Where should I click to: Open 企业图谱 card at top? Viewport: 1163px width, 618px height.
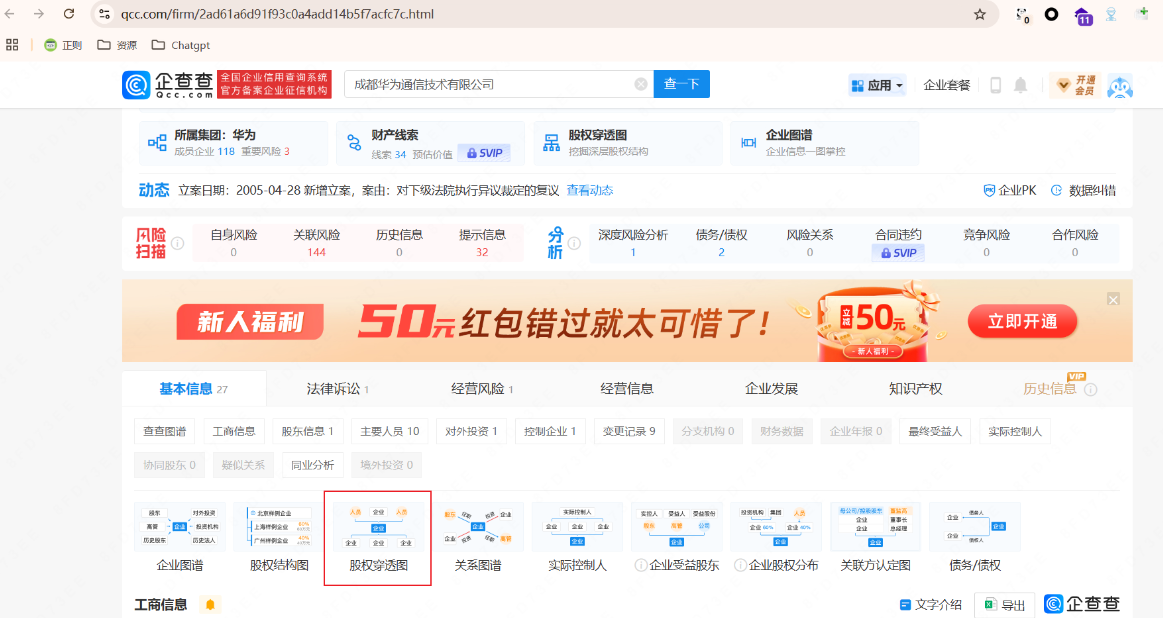coord(824,143)
